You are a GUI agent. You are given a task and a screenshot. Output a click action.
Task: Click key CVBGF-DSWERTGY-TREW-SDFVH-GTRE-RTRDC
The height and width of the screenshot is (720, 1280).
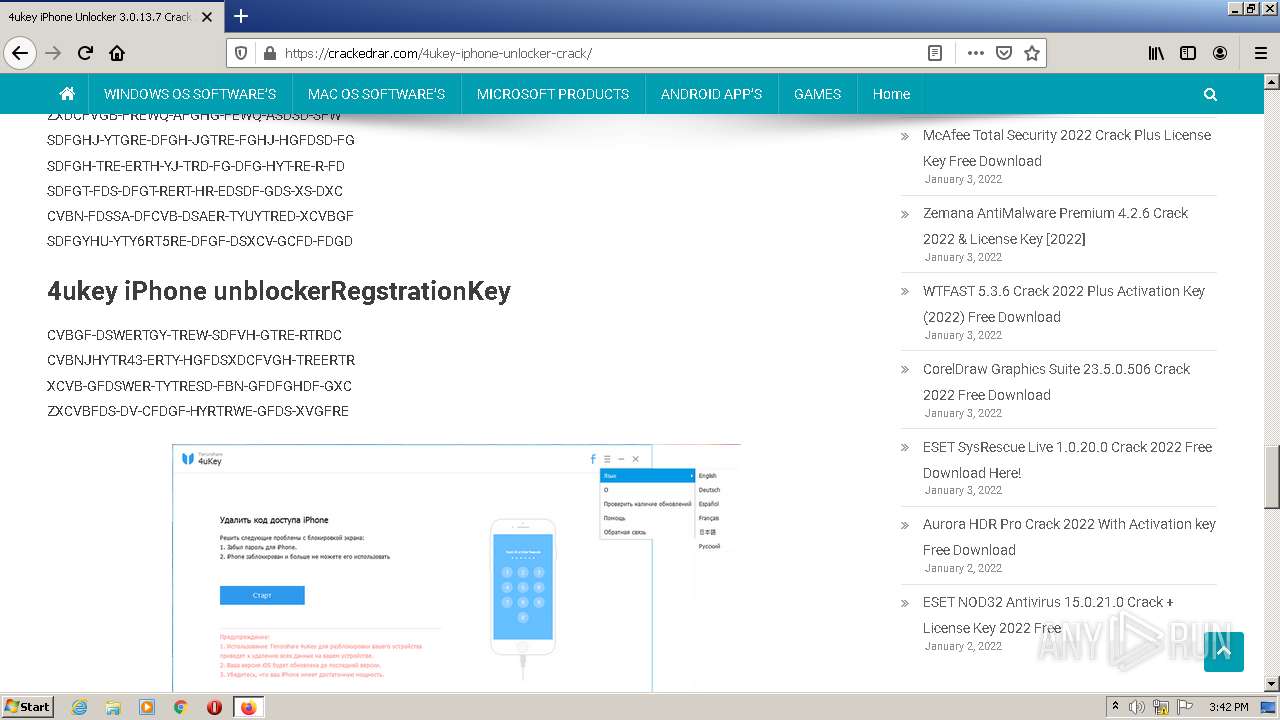(194, 335)
